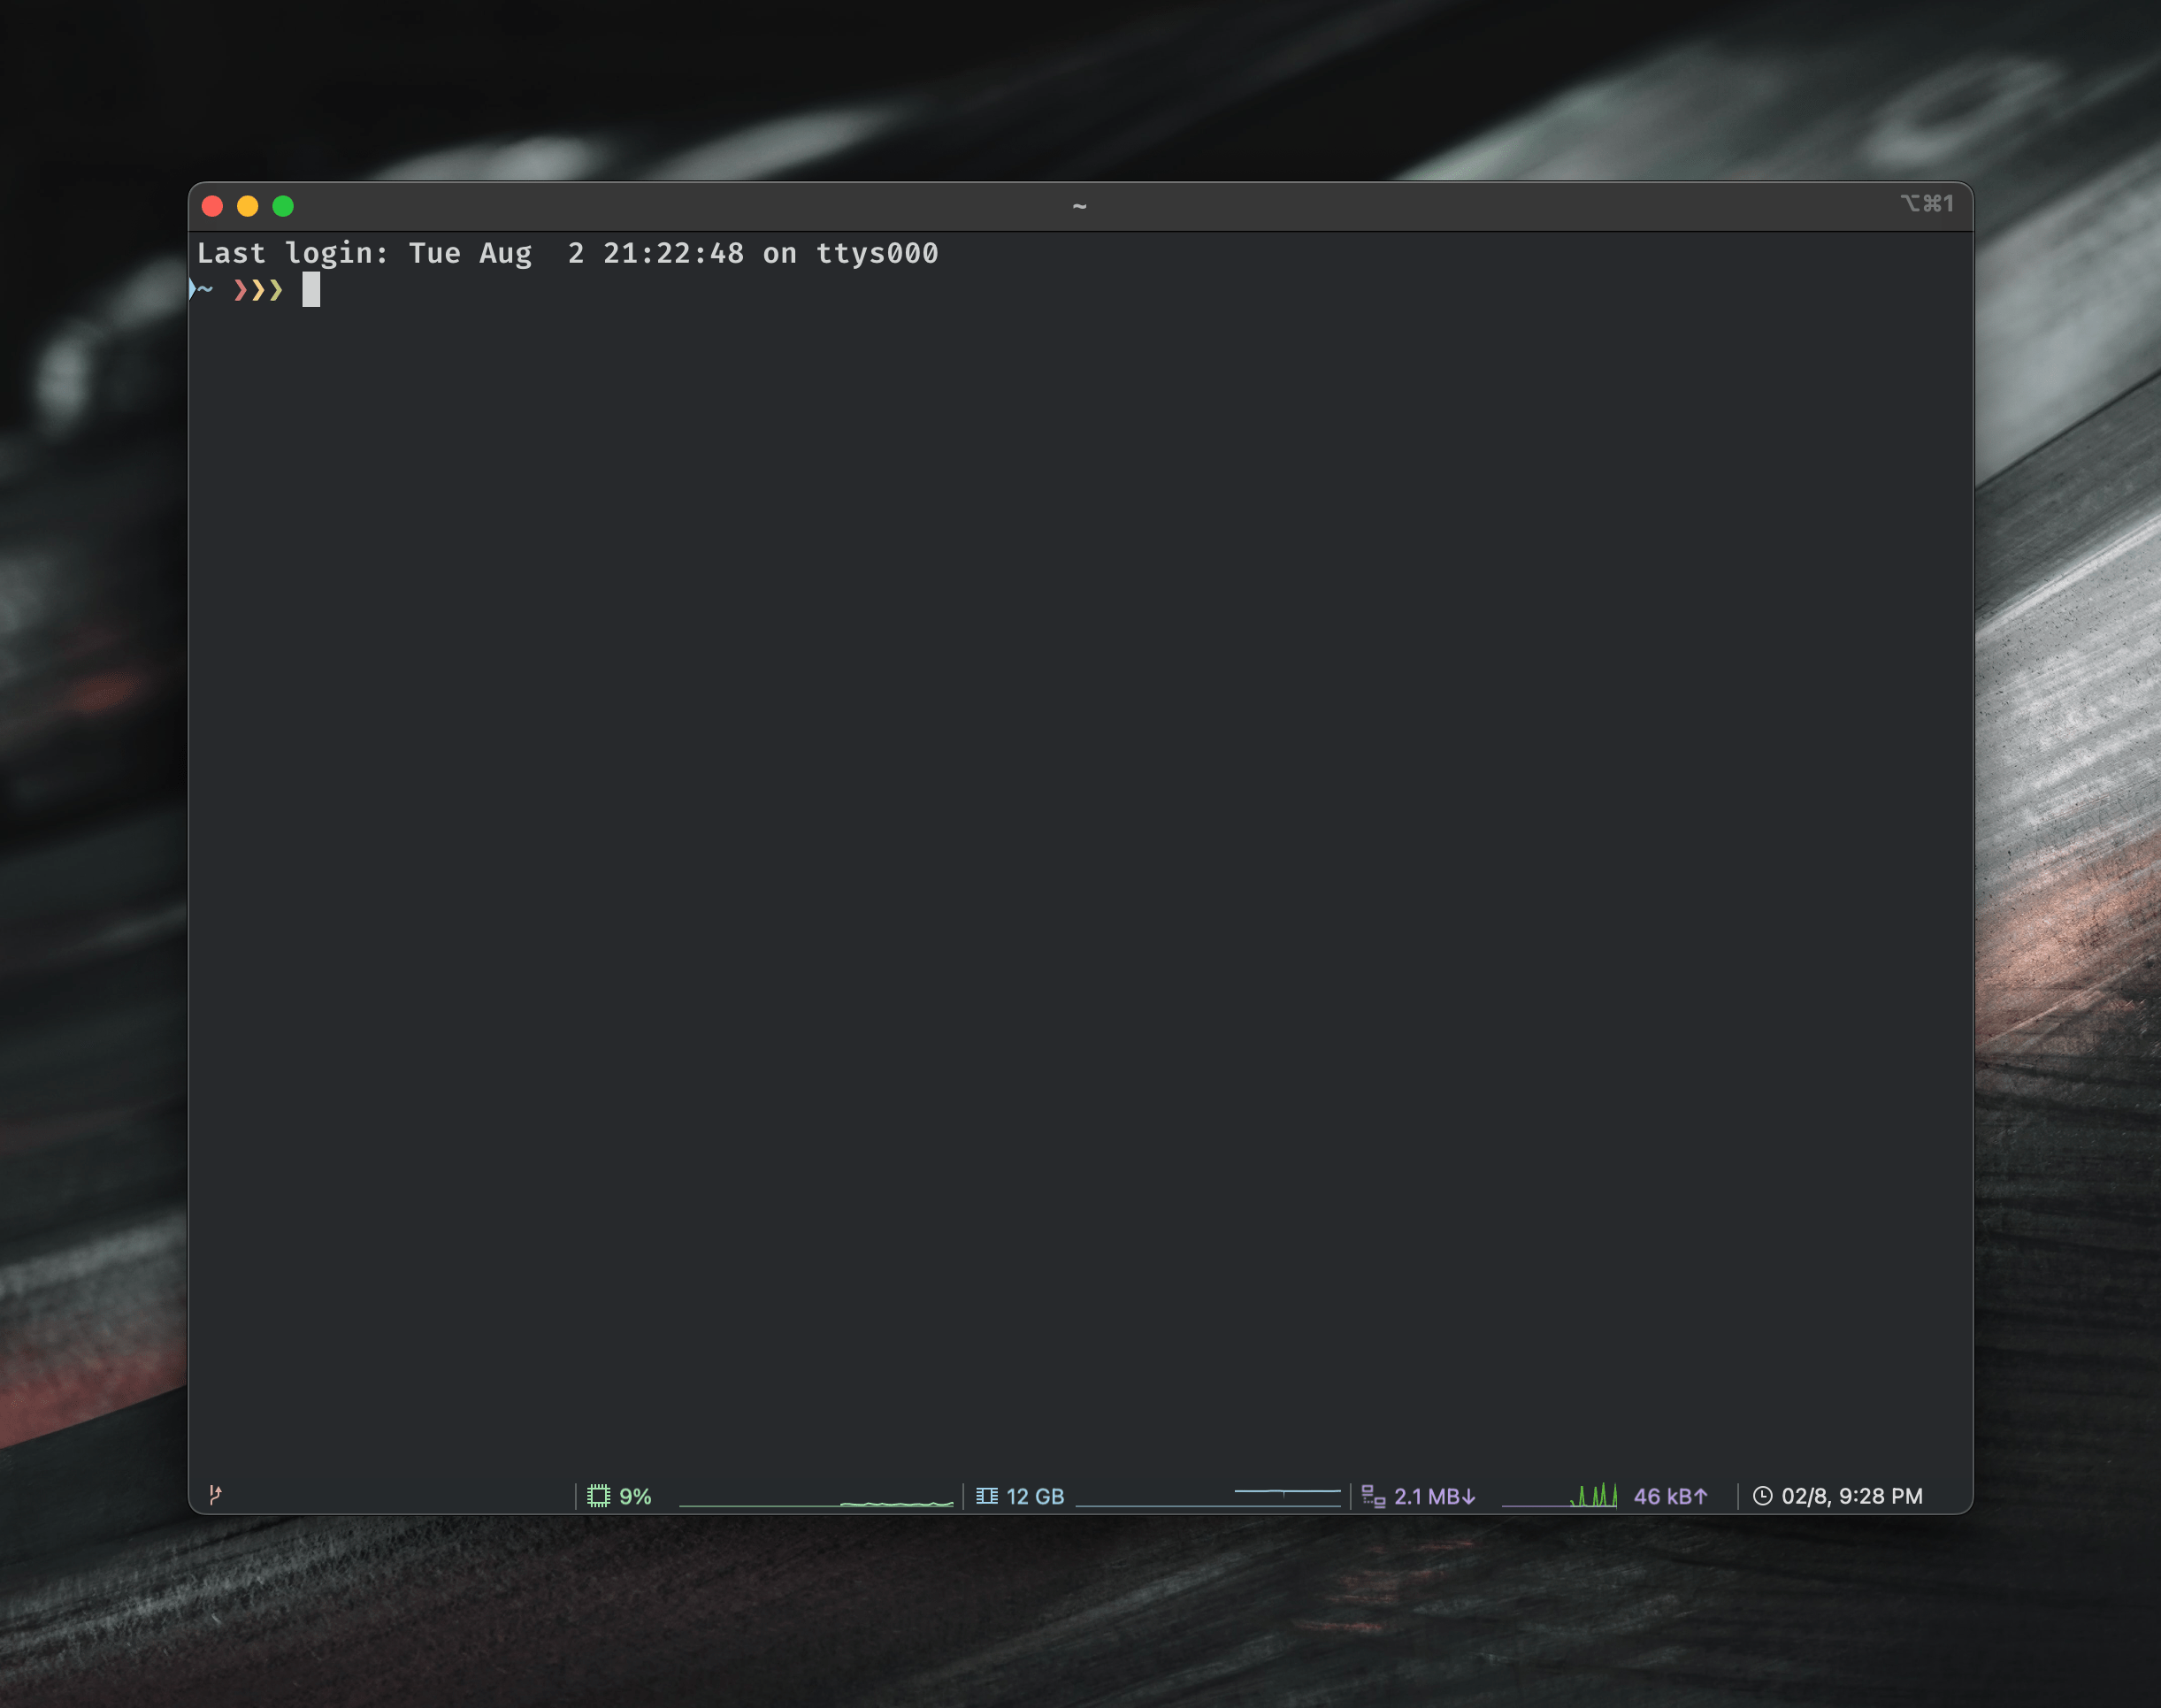Click the ⌥⌘1 window shortcut indicator
Screen dimensions: 2161x1708
pos(1926,204)
